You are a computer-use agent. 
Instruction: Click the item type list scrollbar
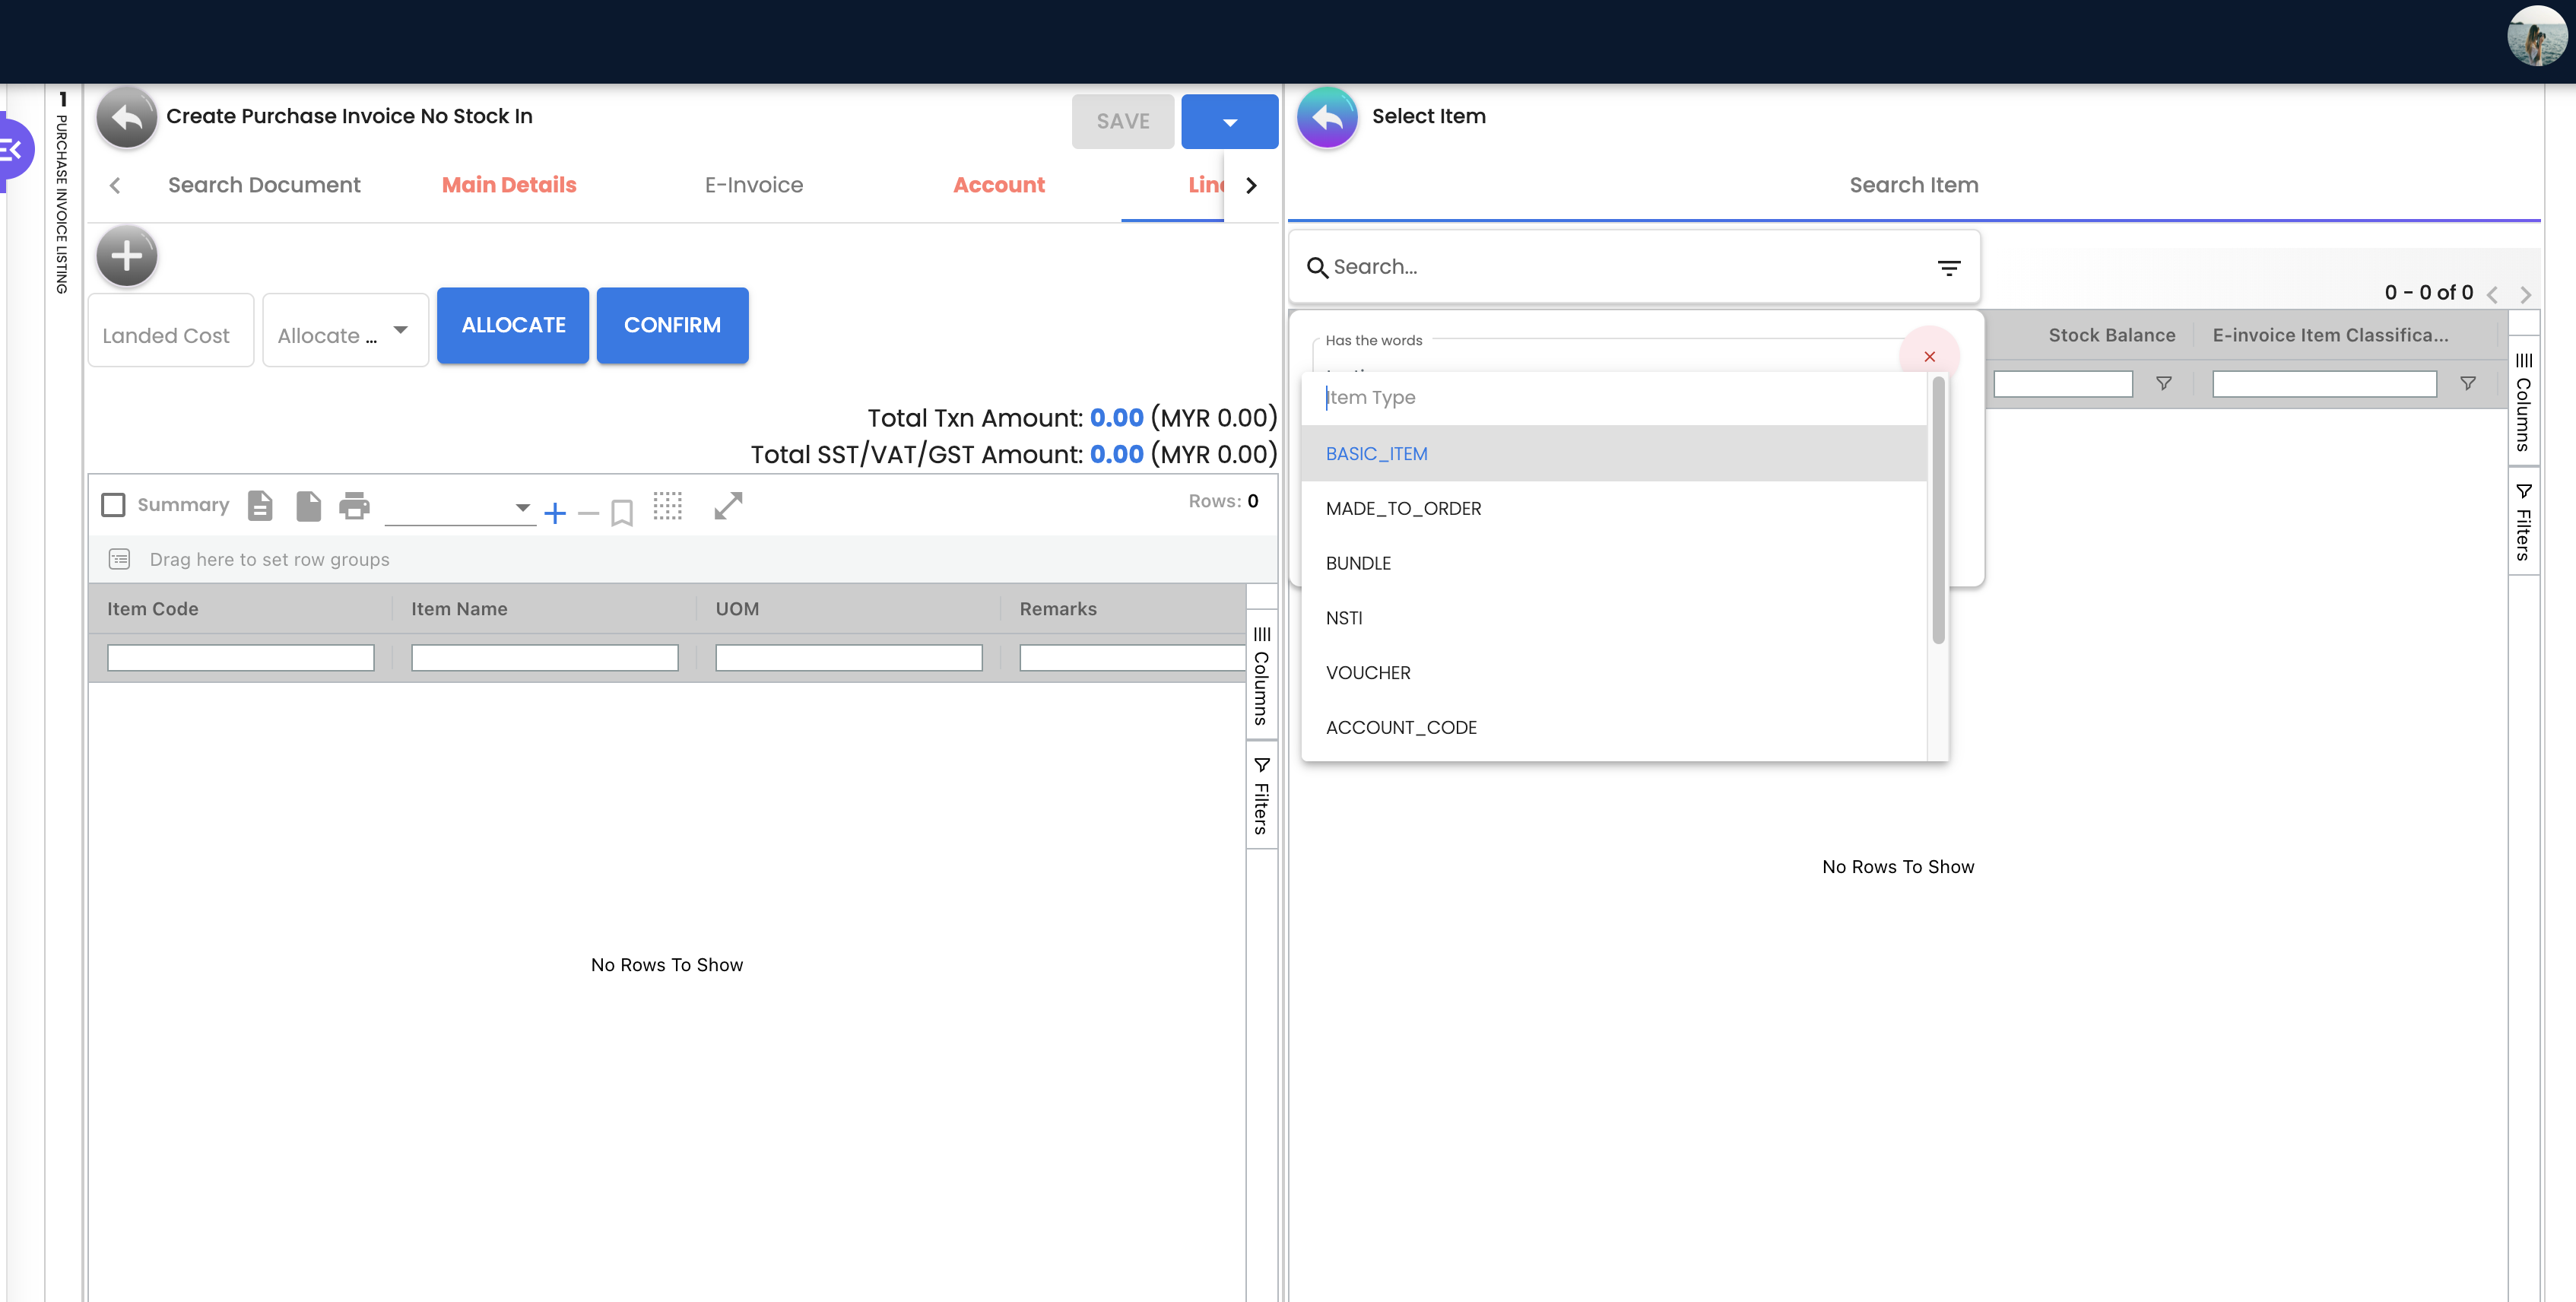click(1938, 510)
